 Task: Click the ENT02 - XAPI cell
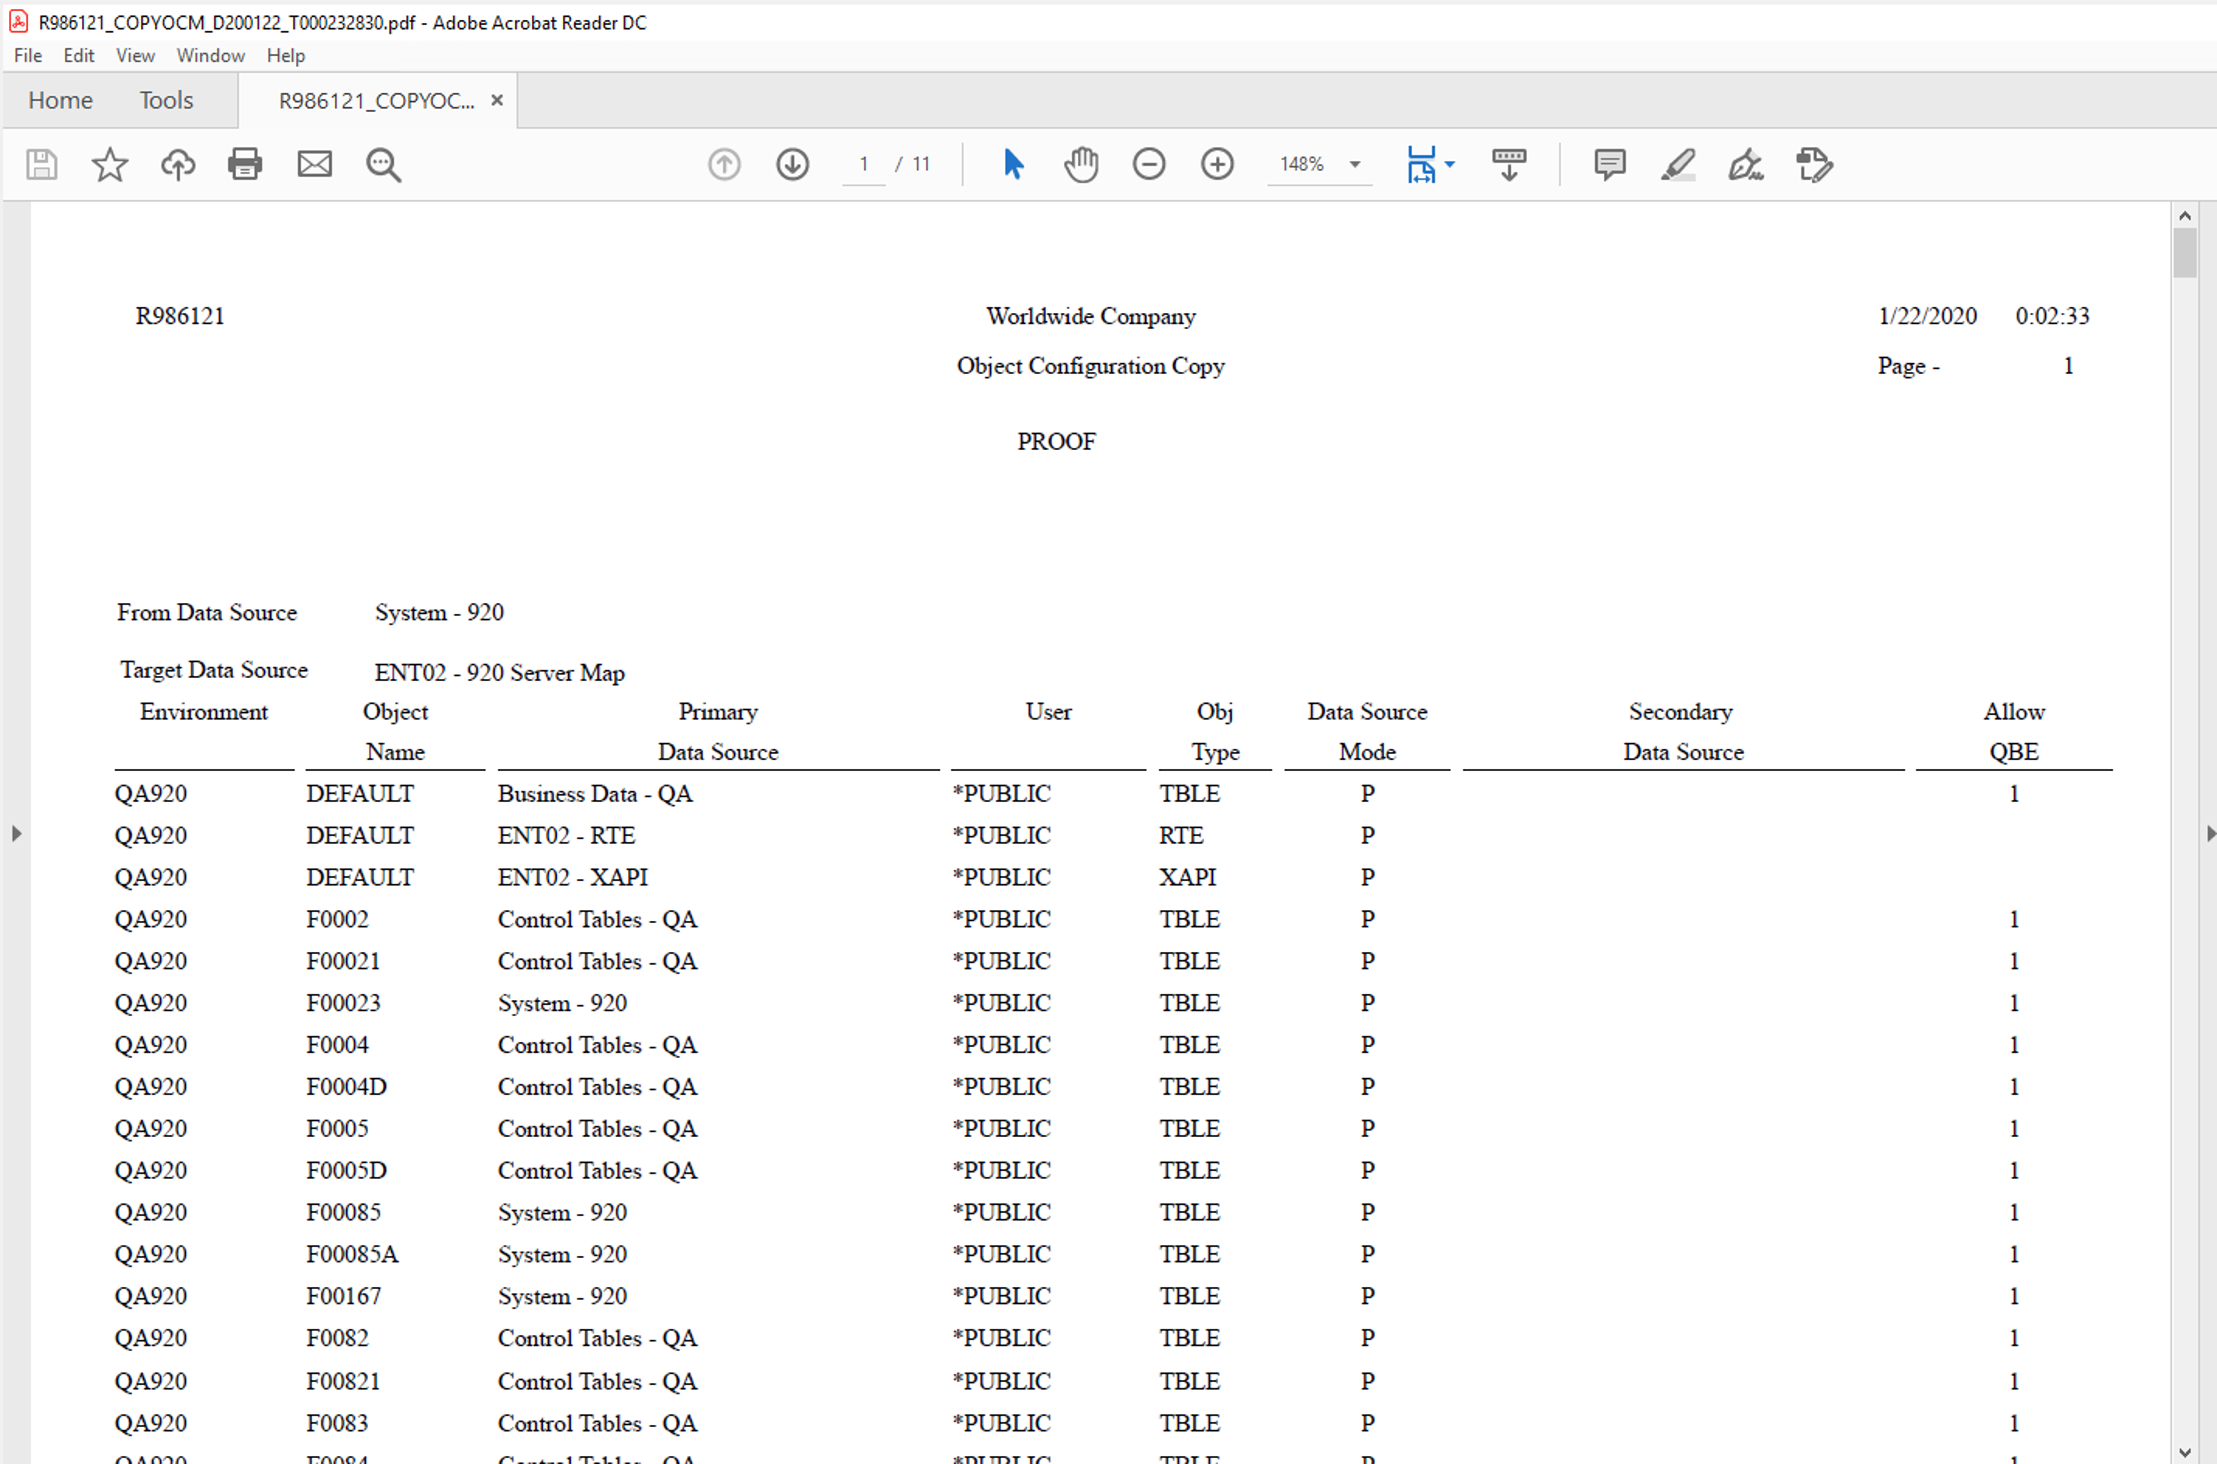(x=572, y=877)
